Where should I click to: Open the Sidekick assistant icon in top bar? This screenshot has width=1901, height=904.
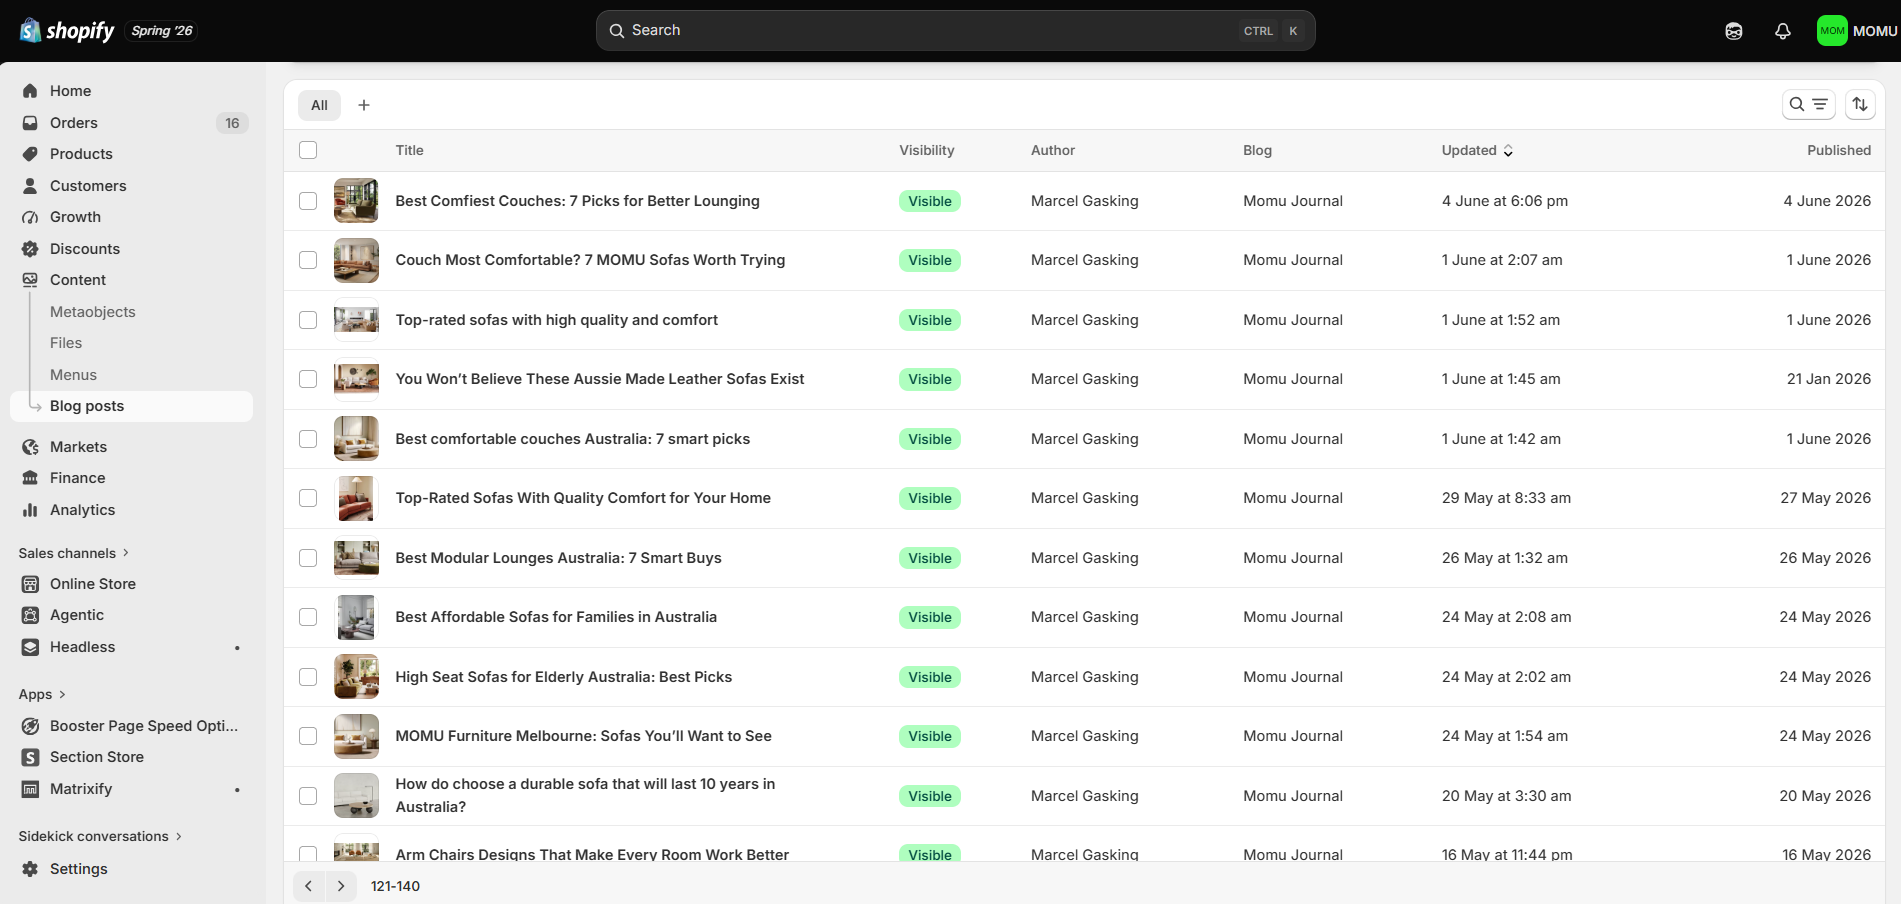pos(1734,31)
